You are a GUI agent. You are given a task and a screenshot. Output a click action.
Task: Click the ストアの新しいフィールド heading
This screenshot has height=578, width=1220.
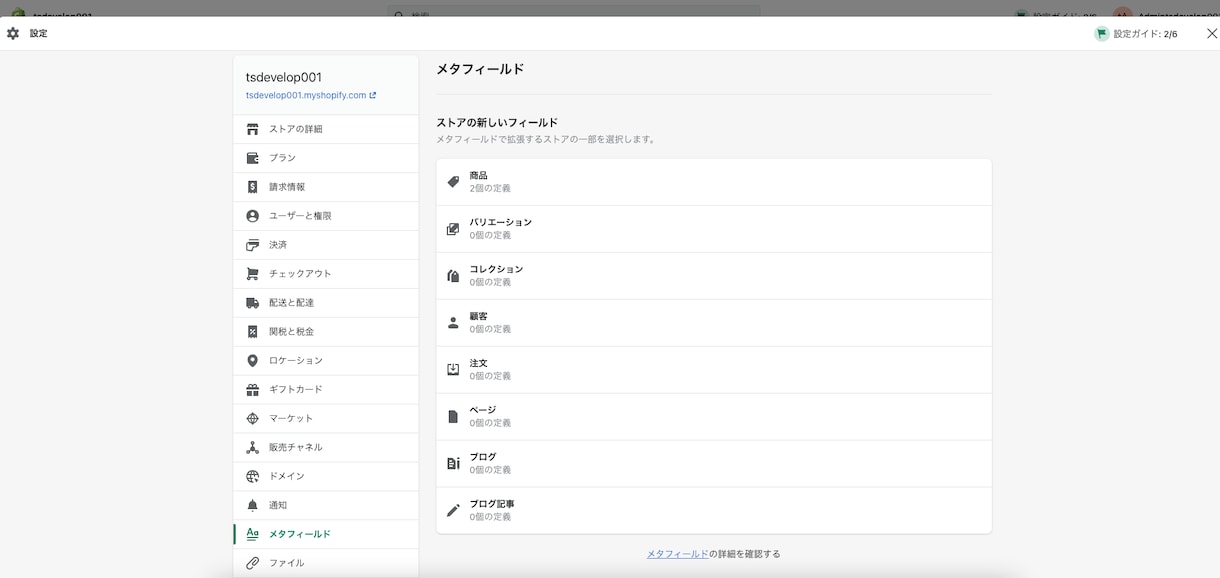point(497,122)
